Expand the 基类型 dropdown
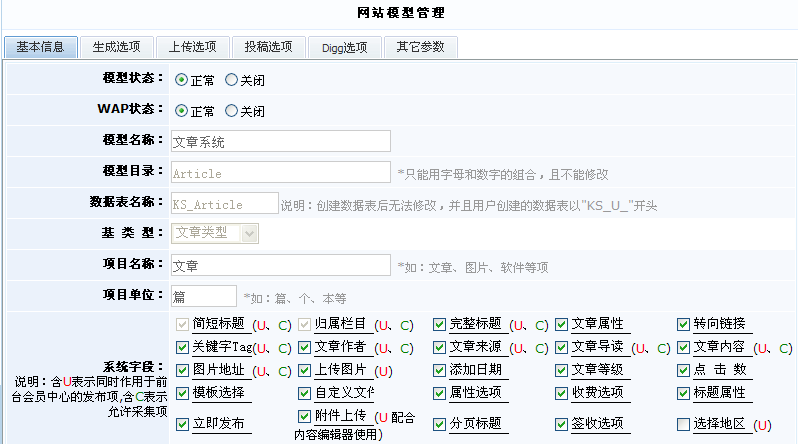 coord(215,233)
